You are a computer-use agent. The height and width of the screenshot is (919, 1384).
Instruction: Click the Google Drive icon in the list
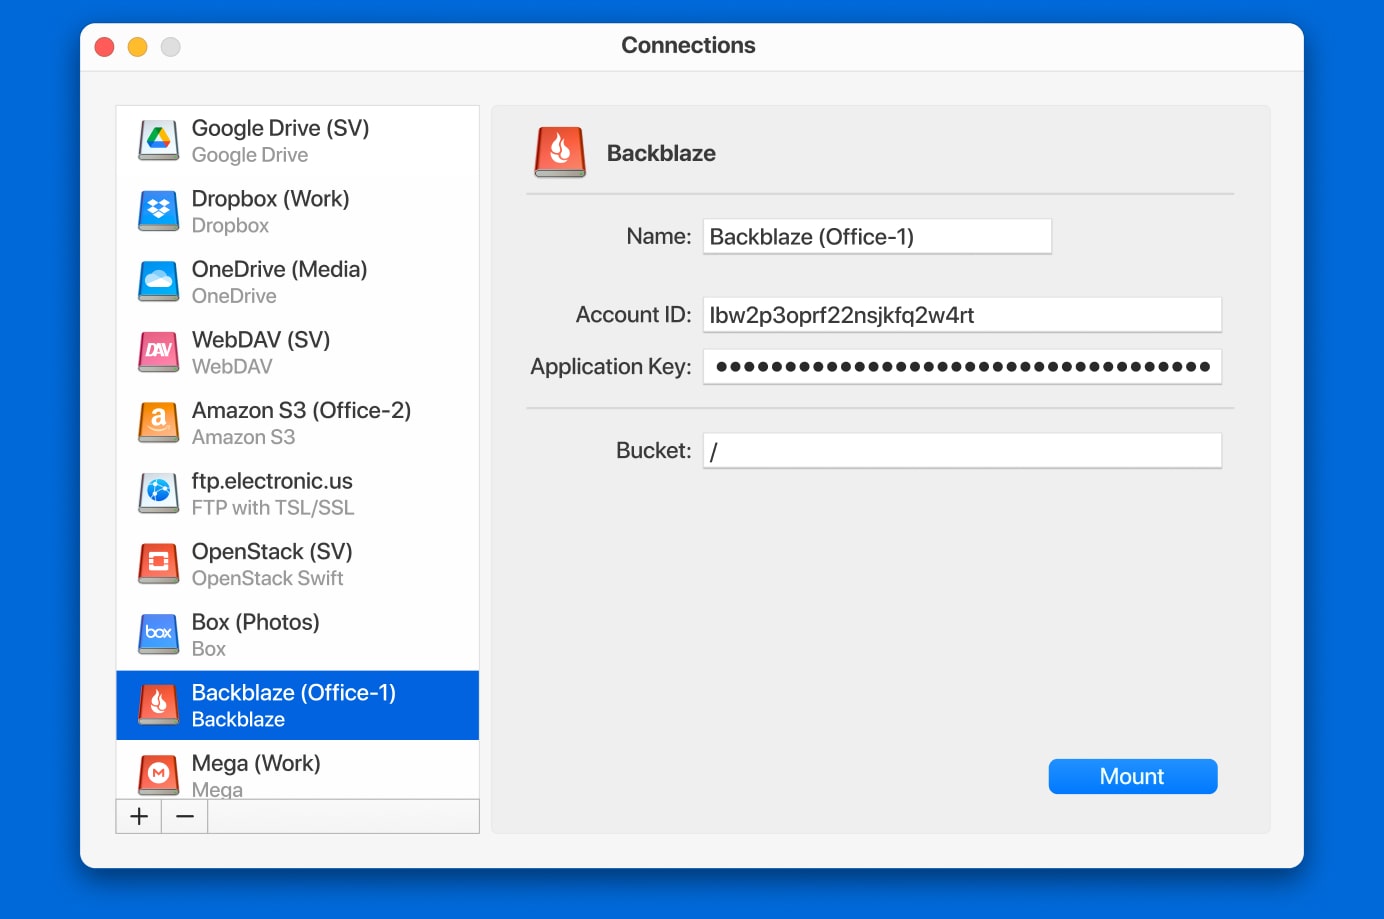click(159, 141)
